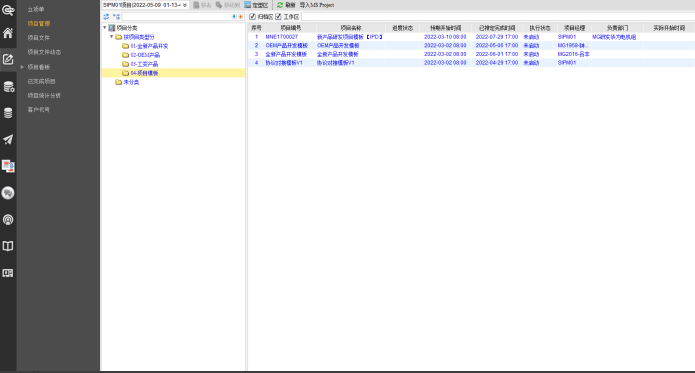Click start time 2022-03-10 08:00
695x373 pixels.
445,37
